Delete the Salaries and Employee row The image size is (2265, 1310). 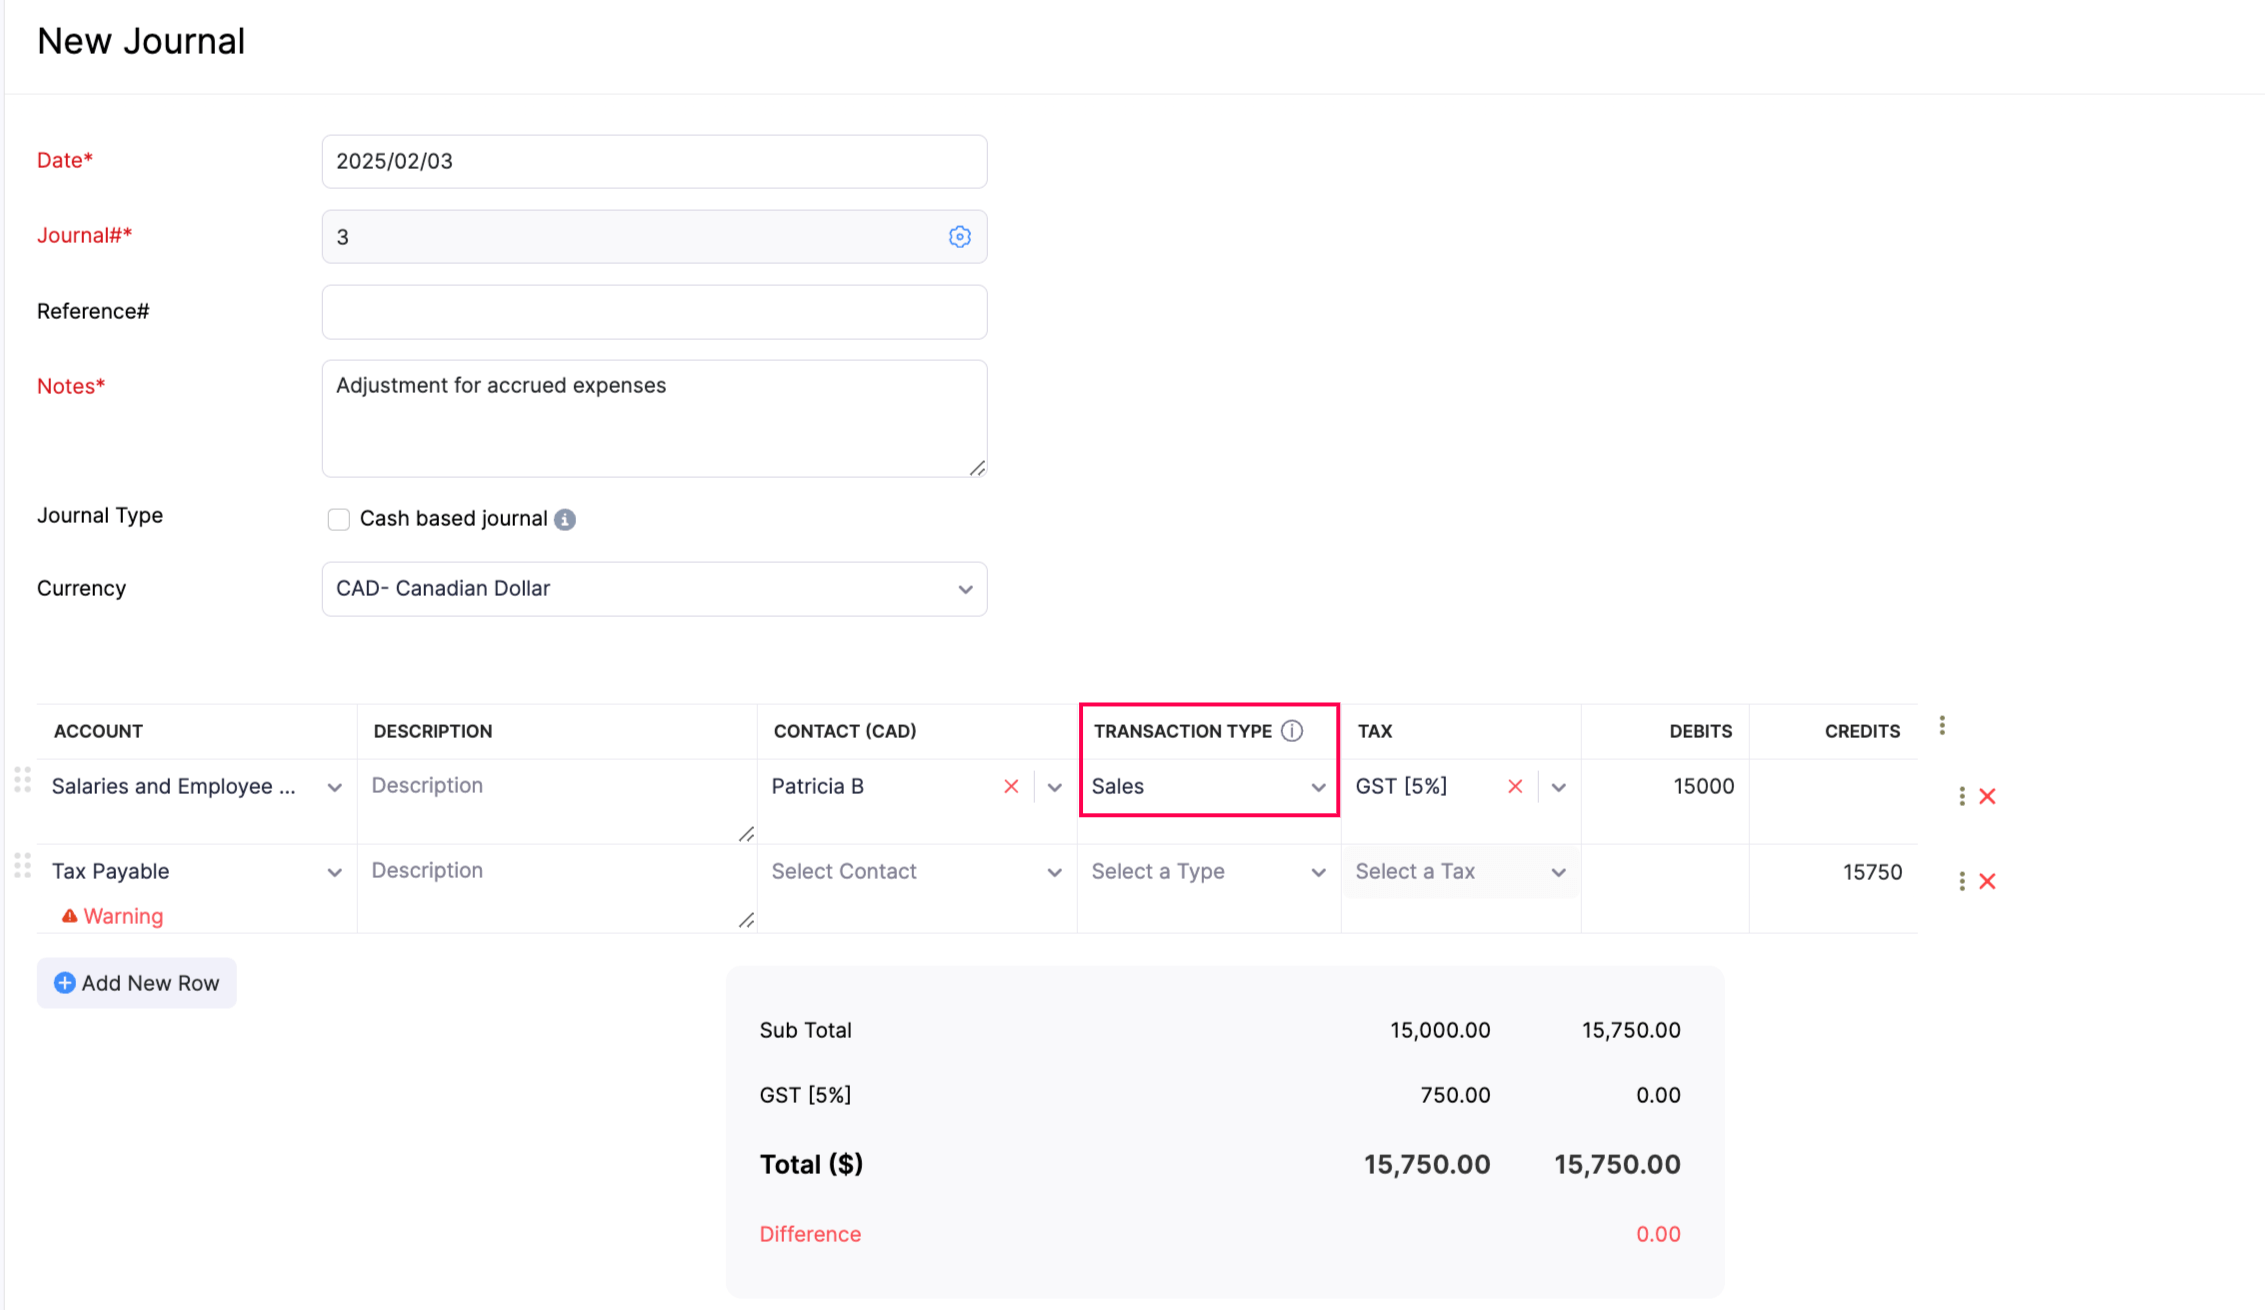click(x=1987, y=796)
